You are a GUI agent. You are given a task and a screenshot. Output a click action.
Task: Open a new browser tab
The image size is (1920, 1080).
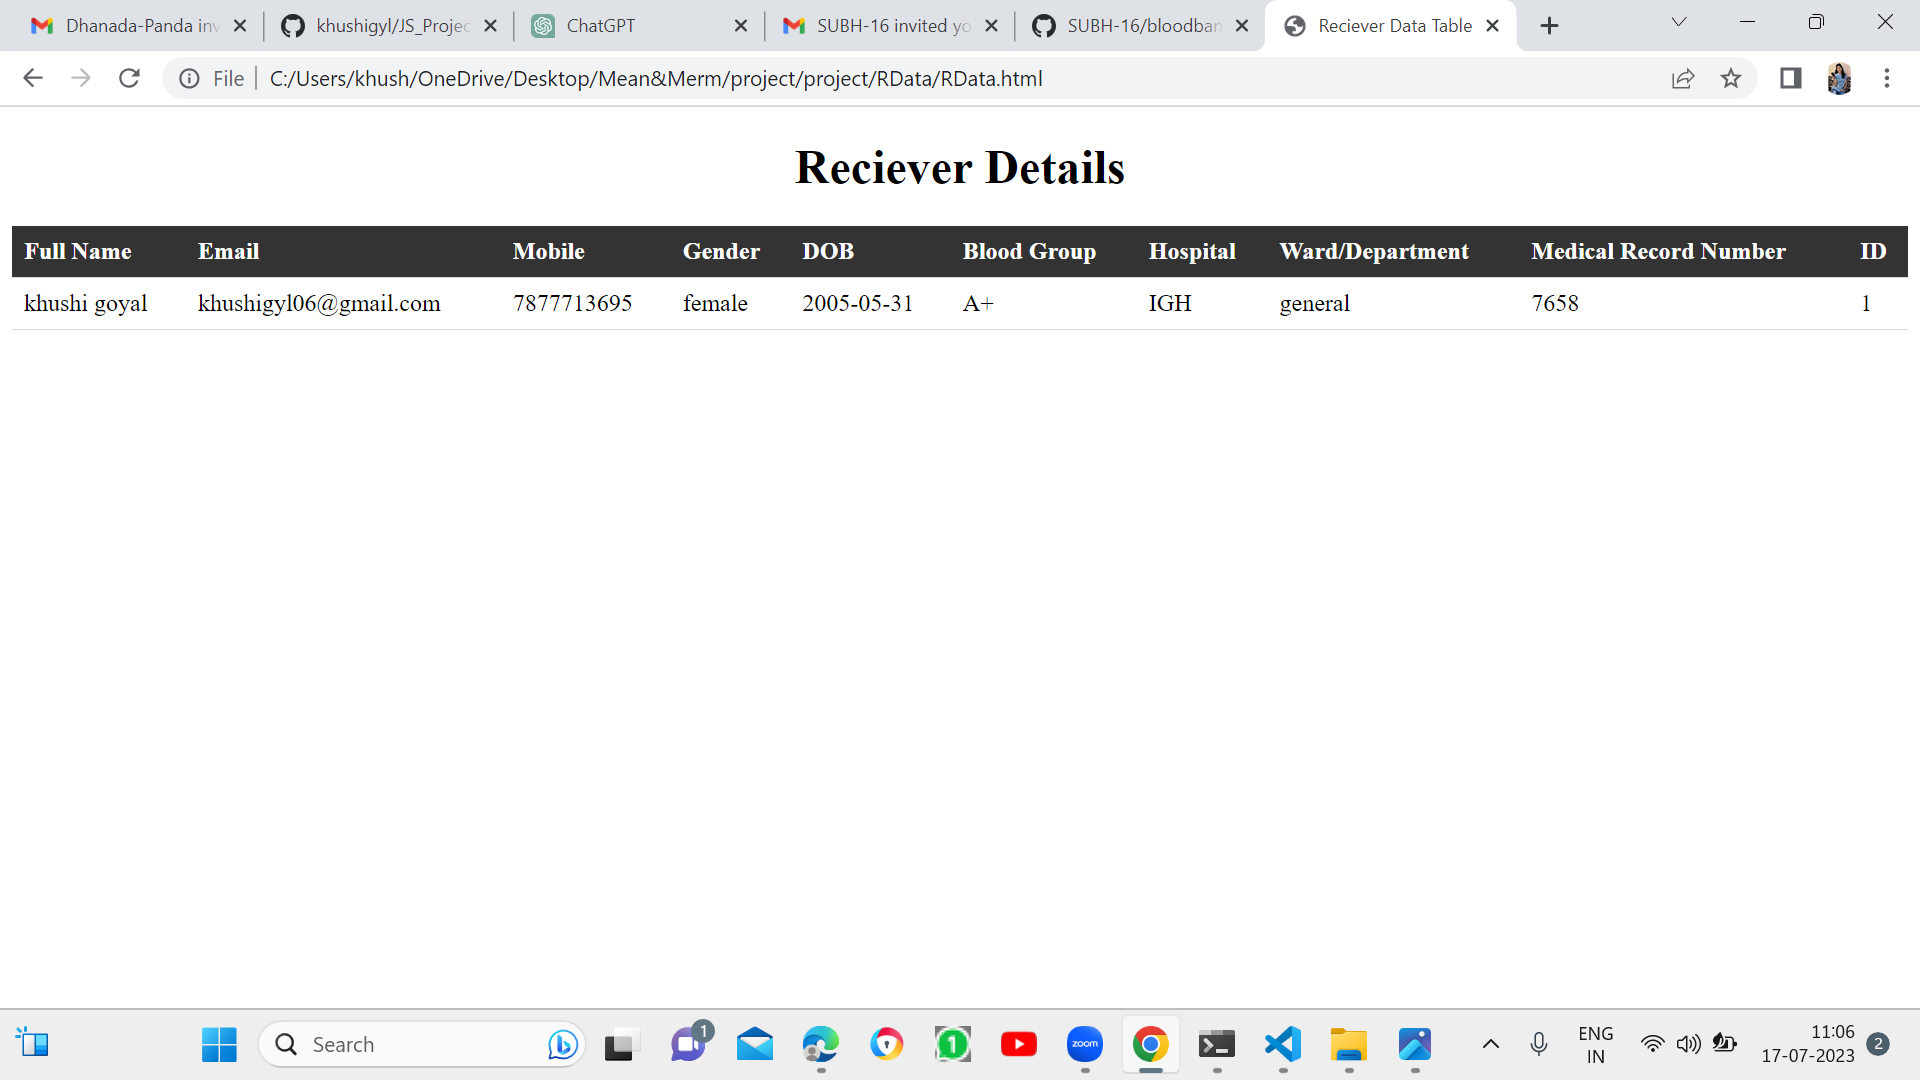(1549, 25)
